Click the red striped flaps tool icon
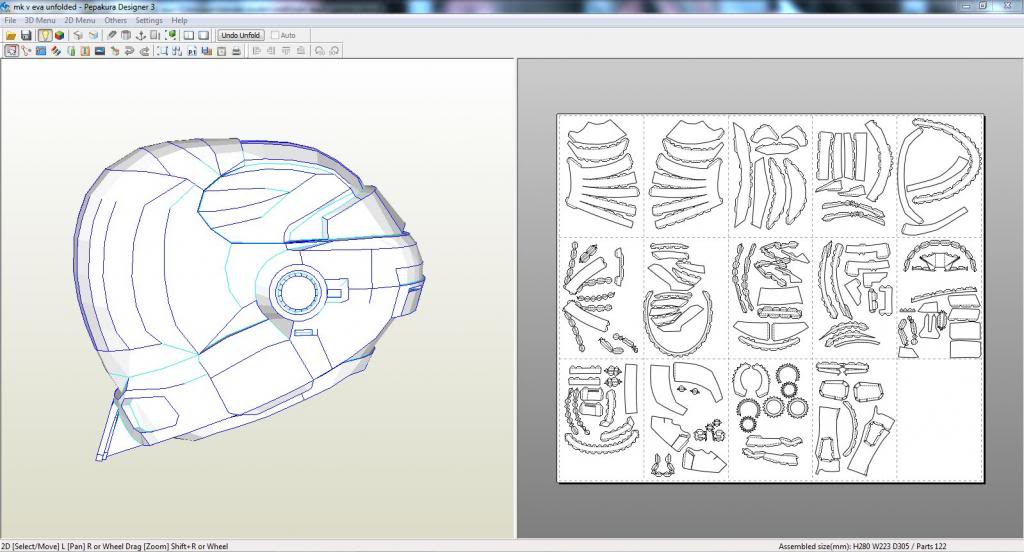Screen dimensions: 1024x552 pyautogui.click(x=56, y=50)
